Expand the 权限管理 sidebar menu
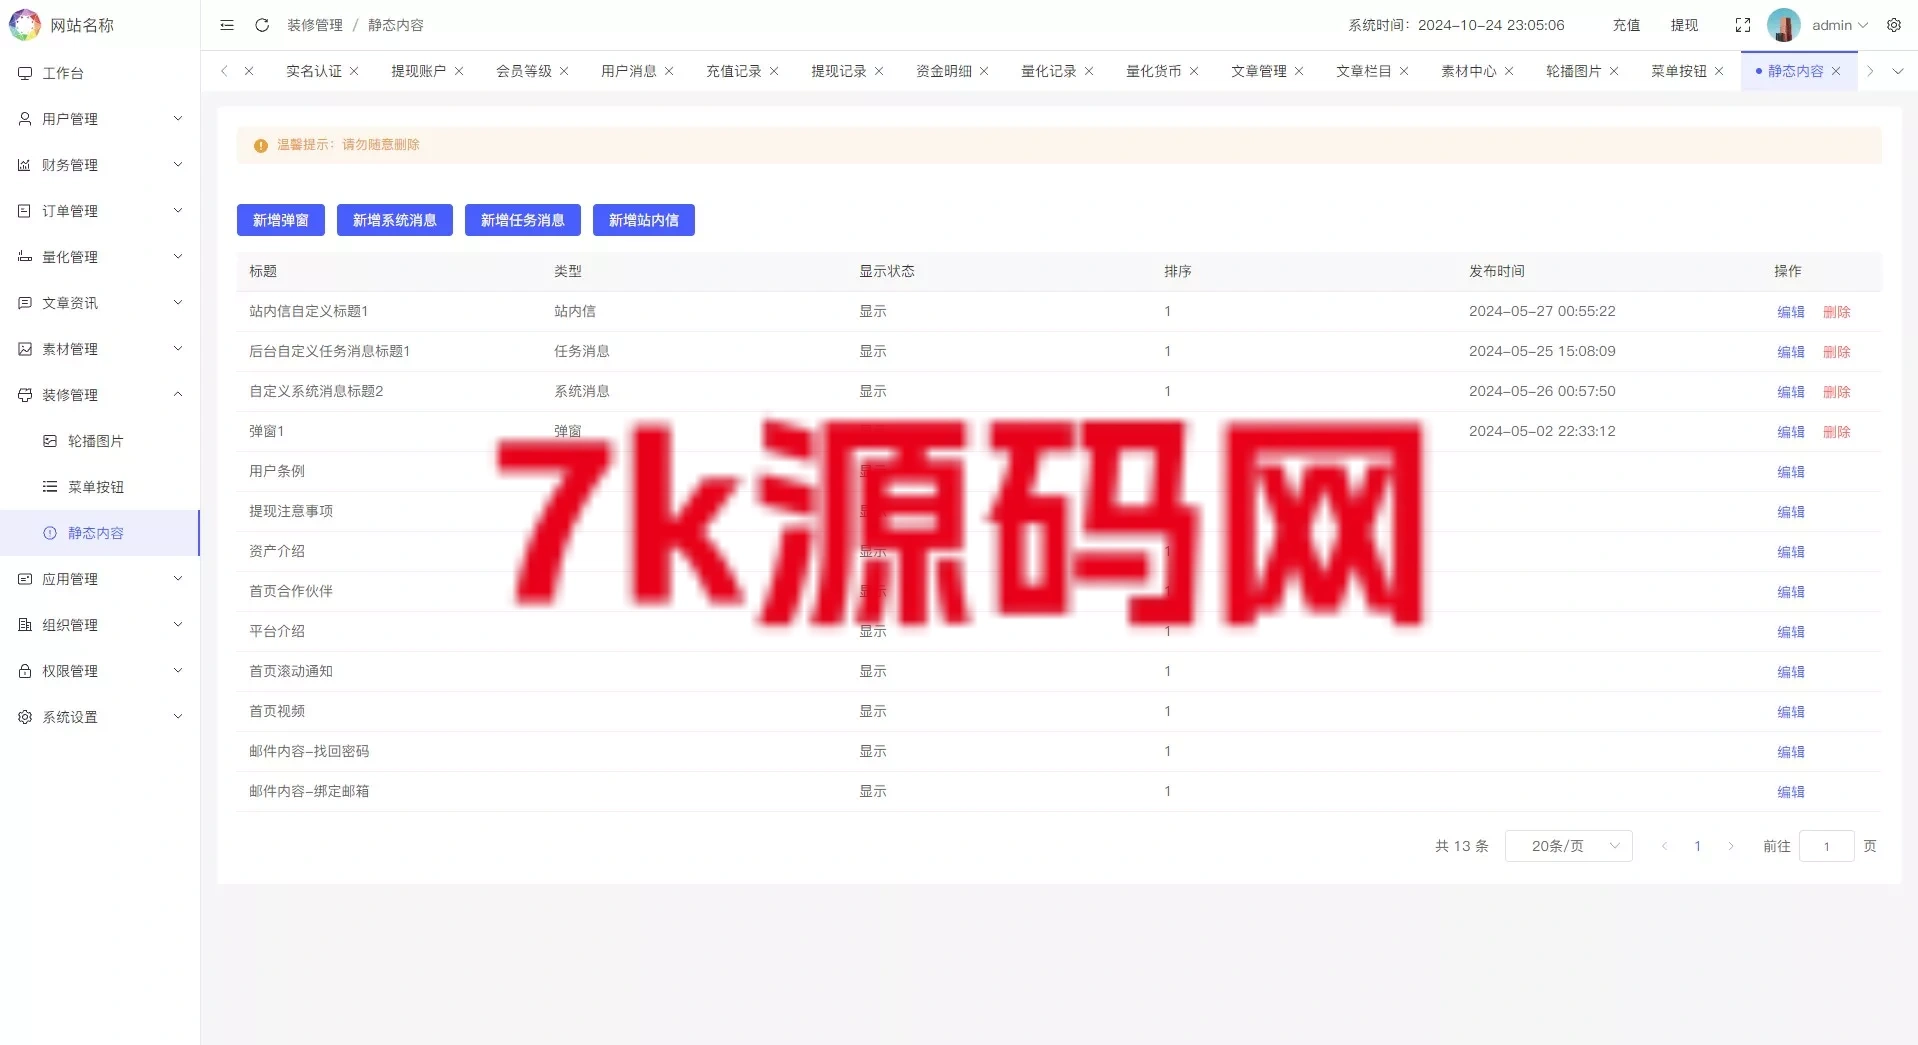Screen dimensions: 1918x1045 click(100, 671)
